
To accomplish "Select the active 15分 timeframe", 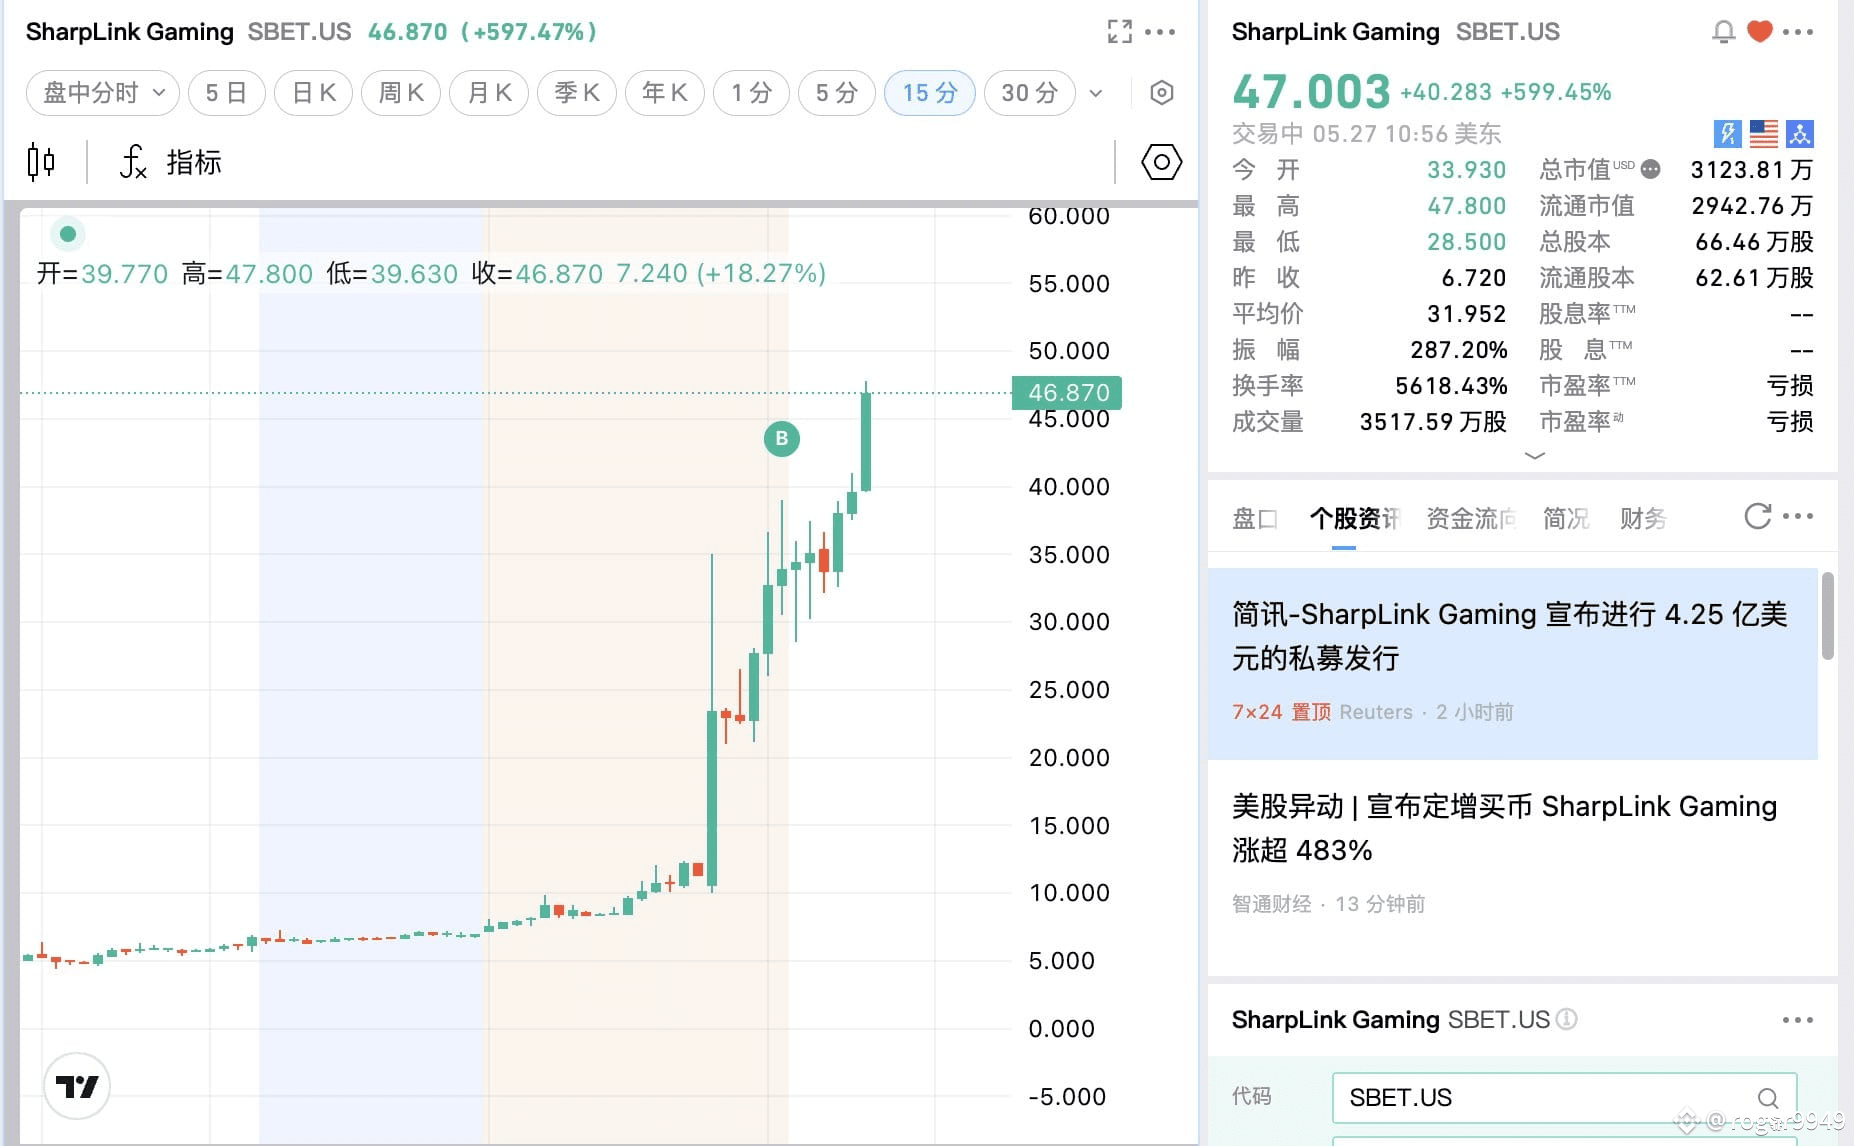I will click(x=930, y=93).
